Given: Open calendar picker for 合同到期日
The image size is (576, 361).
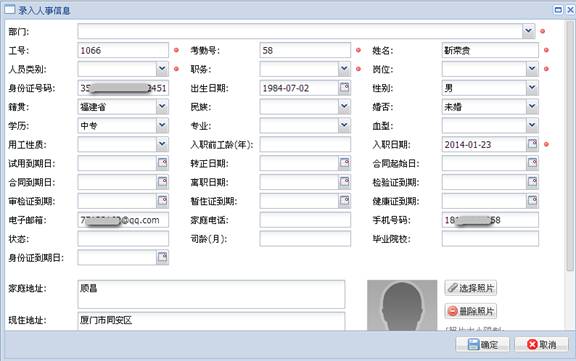Looking at the screenshot, I should point(162,182).
